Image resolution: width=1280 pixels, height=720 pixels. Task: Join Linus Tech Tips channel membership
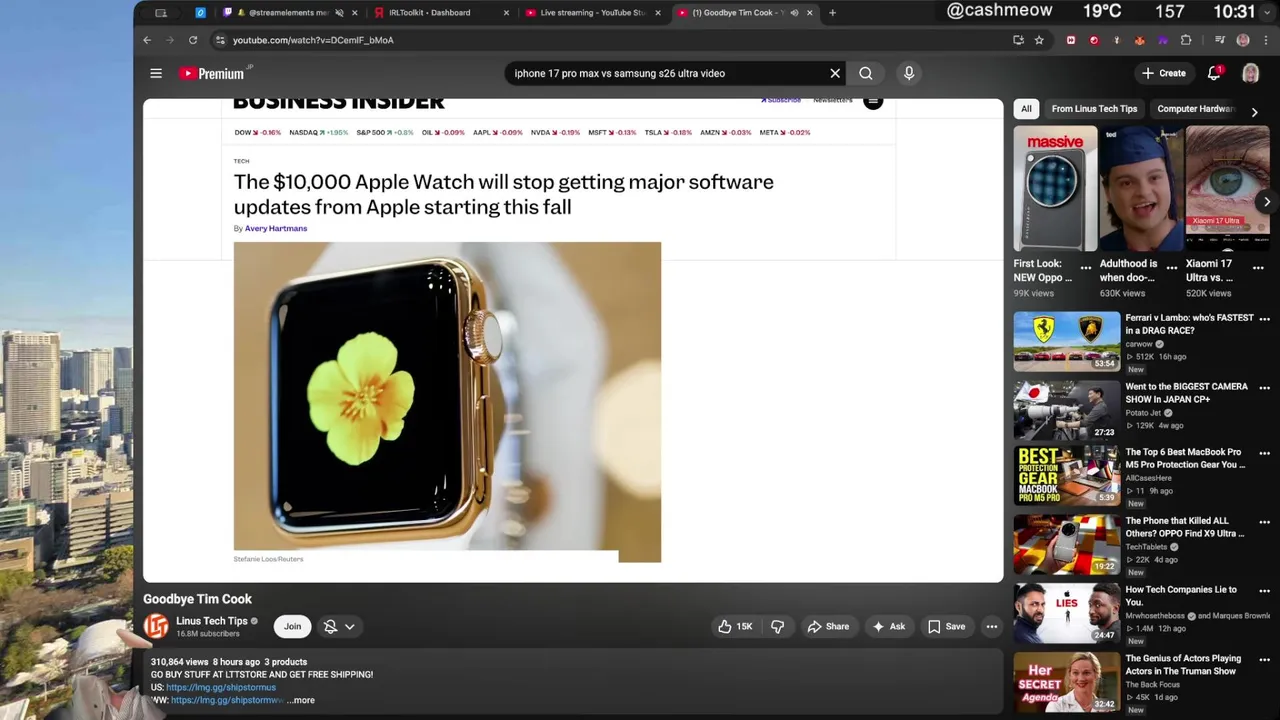292,627
